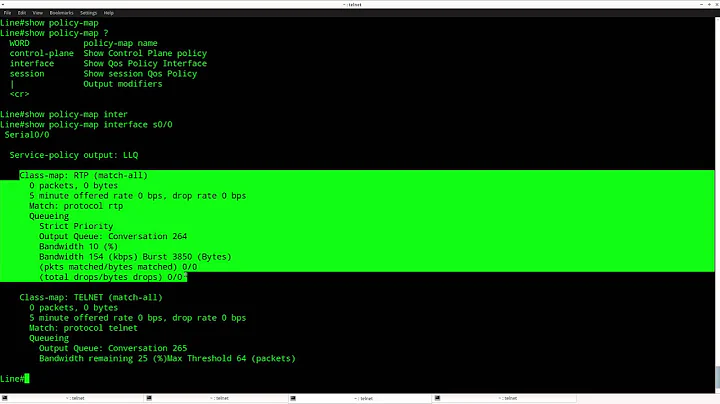The height and width of the screenshot is (404, 720).
Task: Click 'show policy-map inter' command line
Action: tap(64, 114)
